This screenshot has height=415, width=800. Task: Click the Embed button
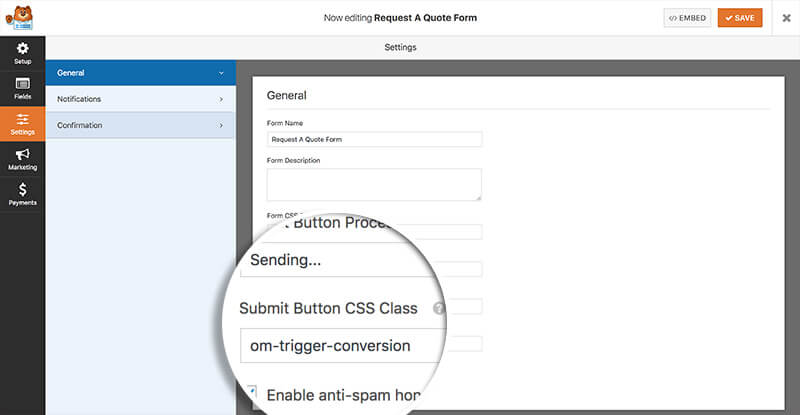tap(687, 18)
